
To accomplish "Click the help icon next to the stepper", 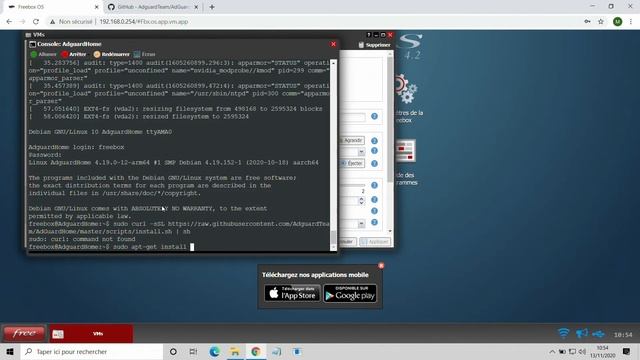I will tap(374, 200).
